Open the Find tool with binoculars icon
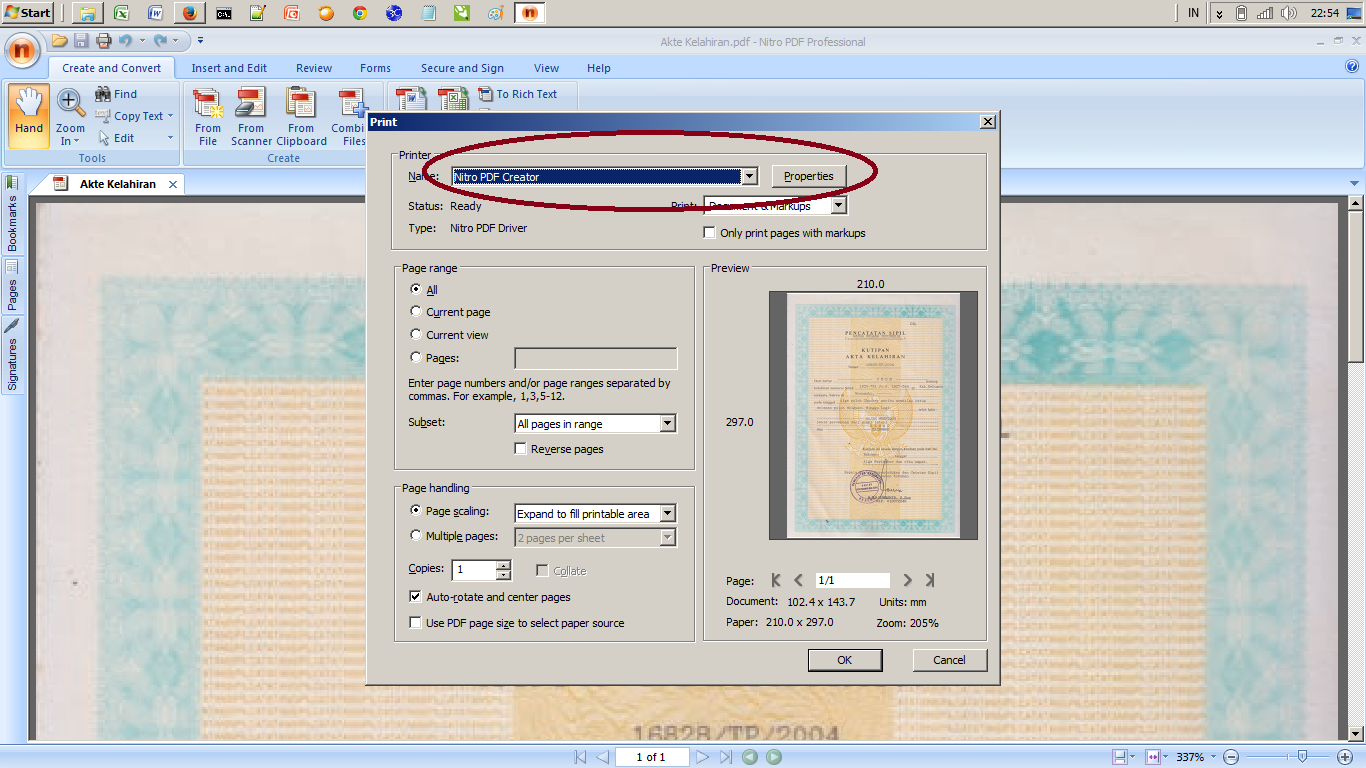1366x768 pixels. (x=116, y=94)
